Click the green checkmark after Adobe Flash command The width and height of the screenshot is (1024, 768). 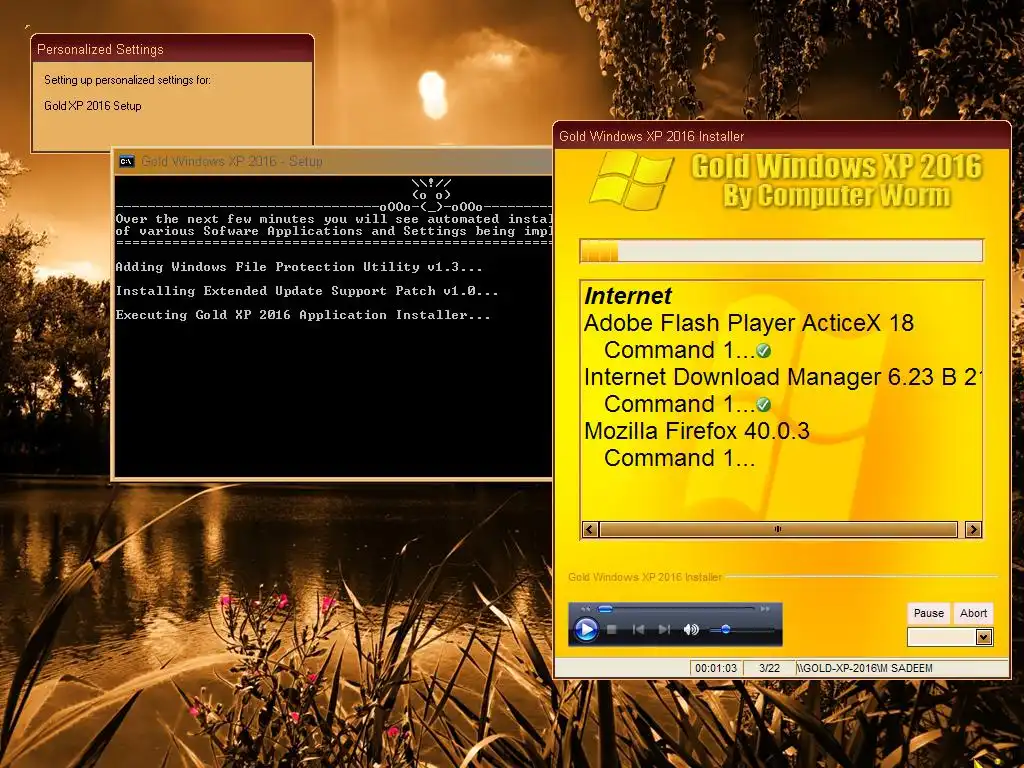pos(763,351)
